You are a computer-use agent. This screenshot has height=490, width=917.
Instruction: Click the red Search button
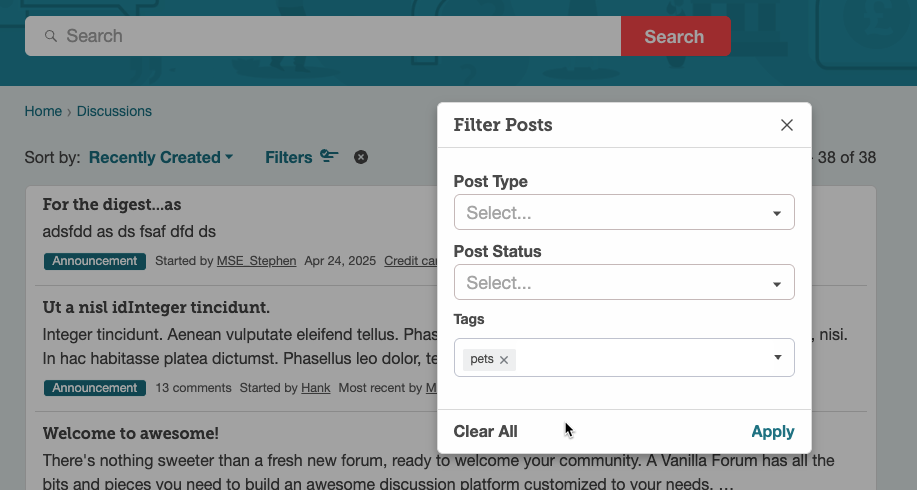point(675,36)
